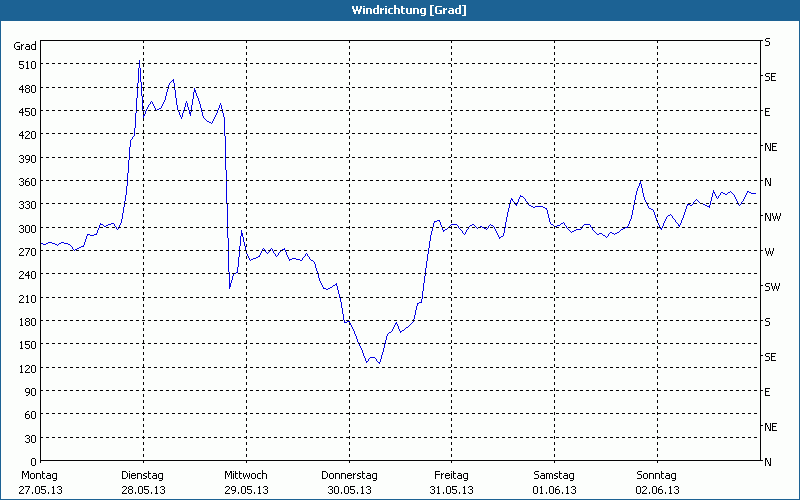Click the date 29.05.13
Screen dimensions: 800x500
coord(247,490)
